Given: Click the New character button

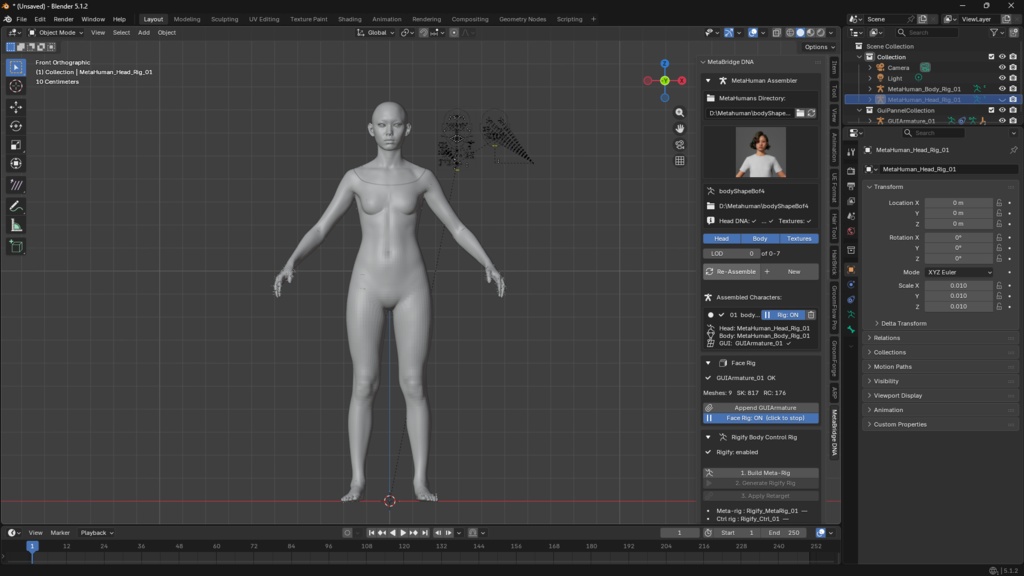Looking at the screenshot, I should 790,272.
